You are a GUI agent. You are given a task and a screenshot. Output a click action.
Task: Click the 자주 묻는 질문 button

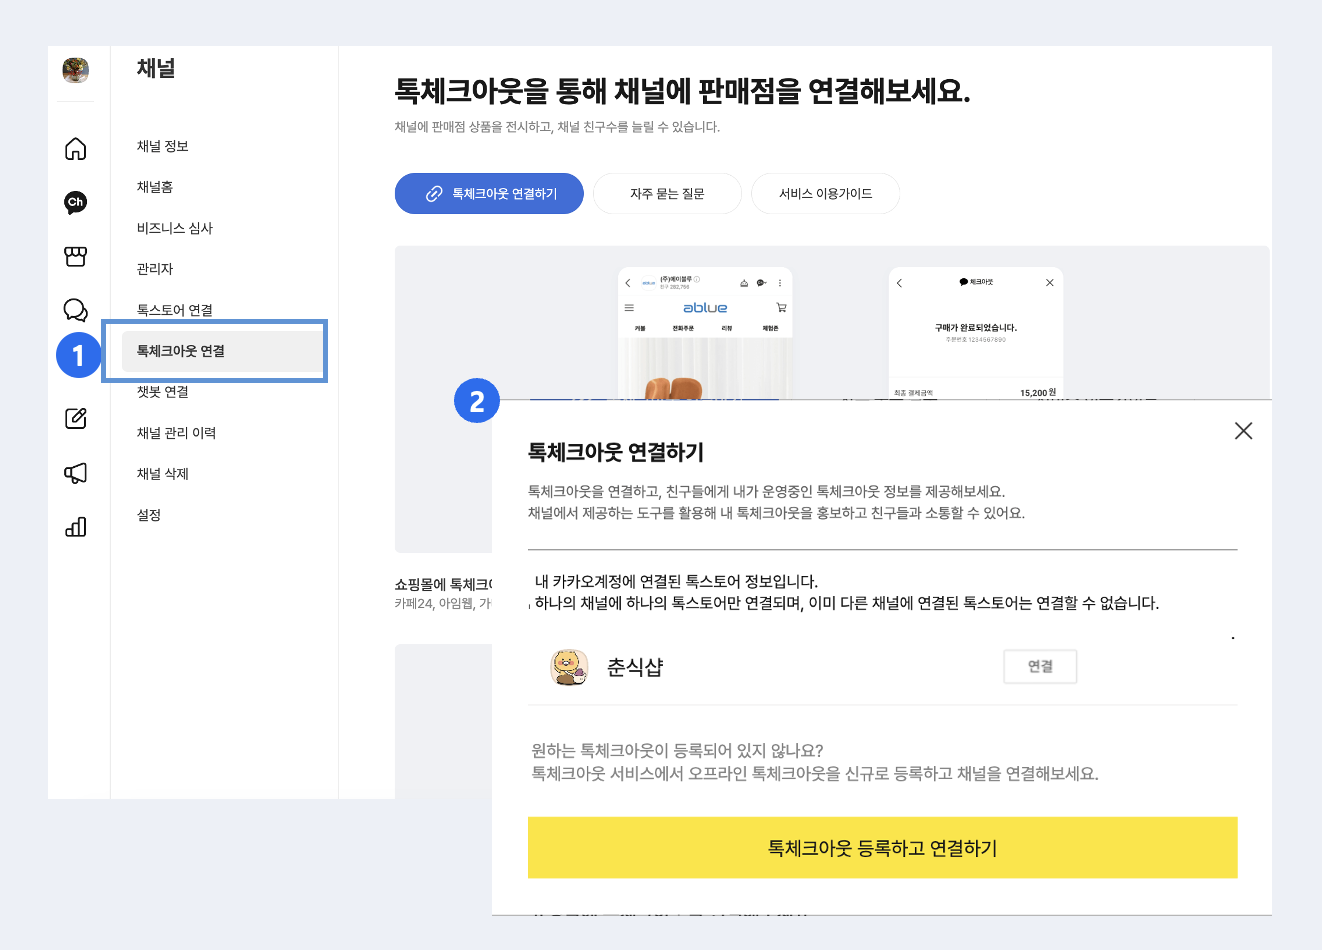click(667, 194)
